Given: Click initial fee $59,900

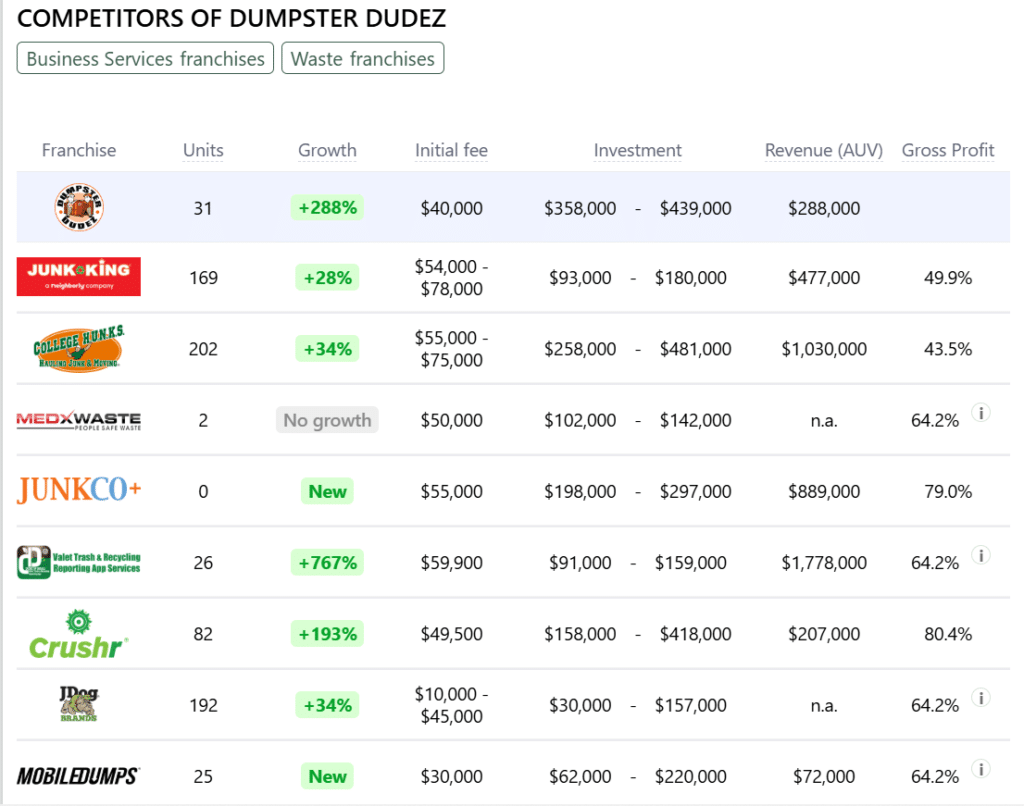Looking at the screenshot, I should (x=451, y=562).
